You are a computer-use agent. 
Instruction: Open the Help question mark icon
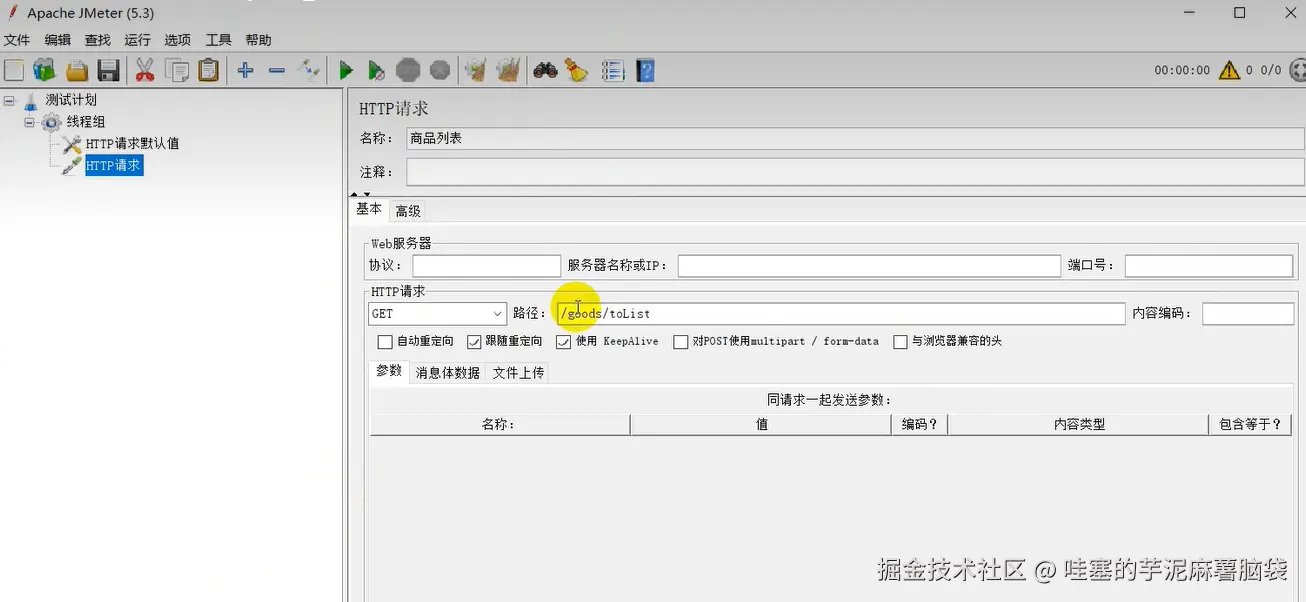pyautogui.click(x=645, y=70)
